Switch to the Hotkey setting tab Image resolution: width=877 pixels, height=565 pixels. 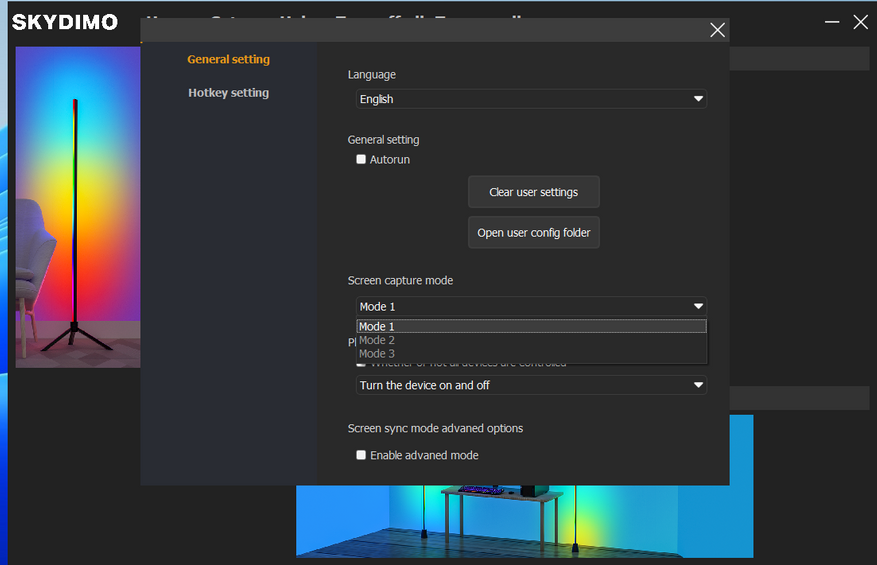(228, 93)
